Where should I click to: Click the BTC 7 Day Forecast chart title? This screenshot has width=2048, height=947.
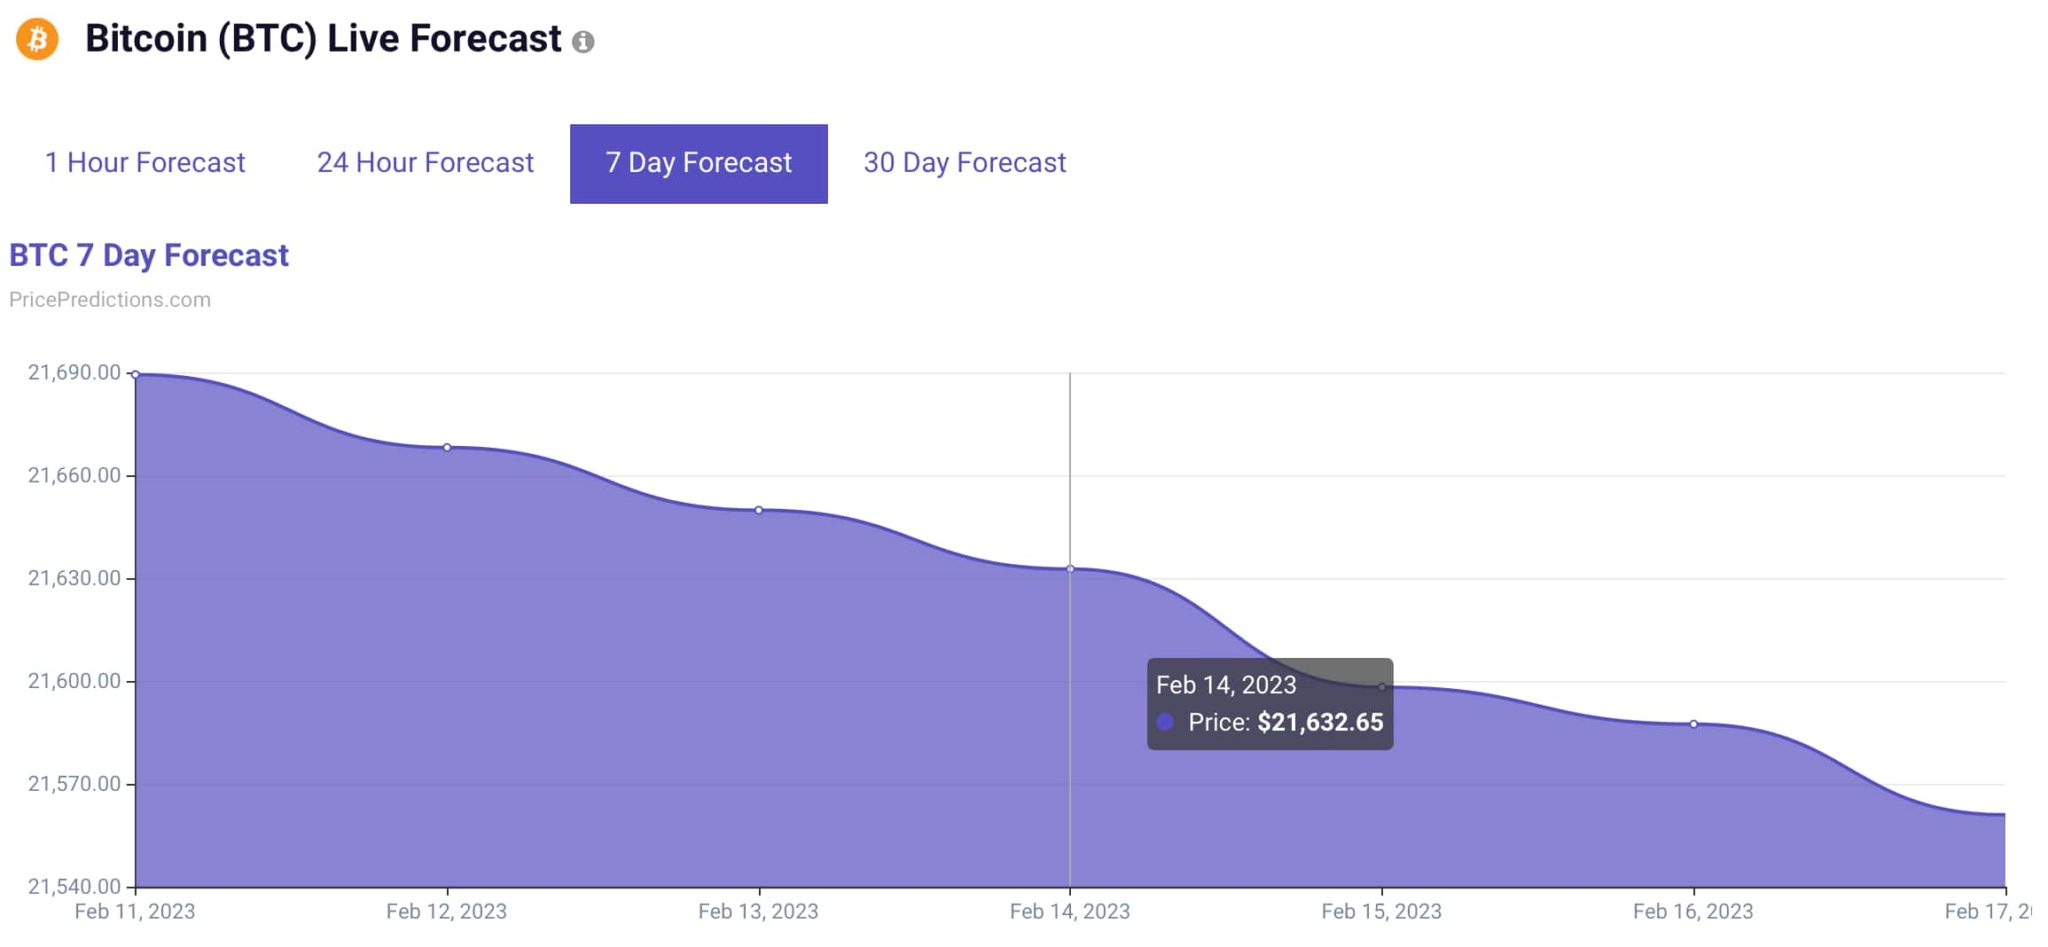click(x=149, y=256)
